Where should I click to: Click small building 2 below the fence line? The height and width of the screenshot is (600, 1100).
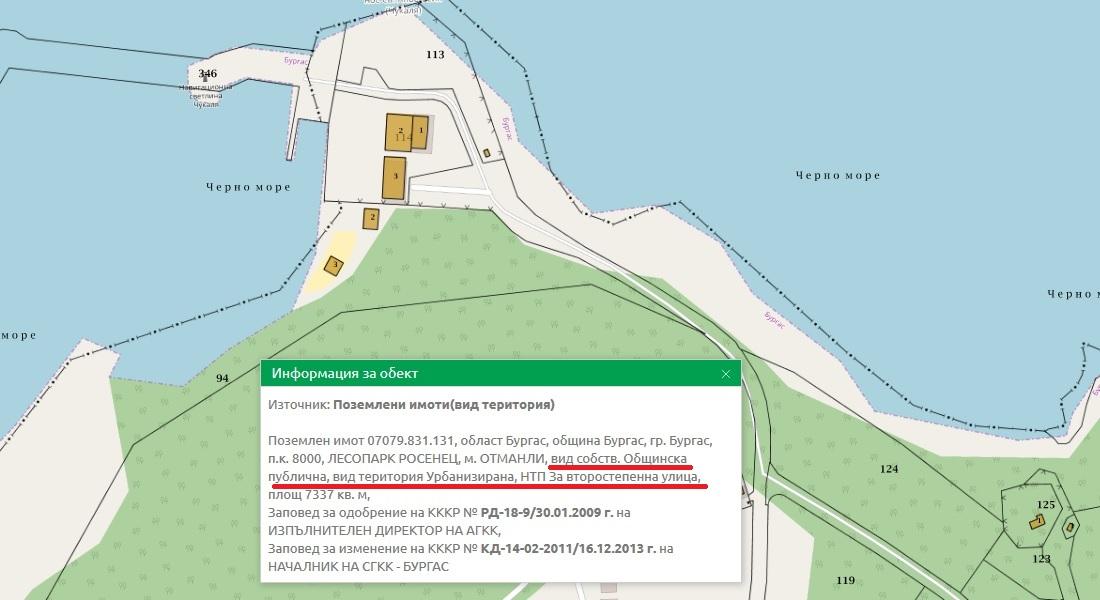pos(372,218)
